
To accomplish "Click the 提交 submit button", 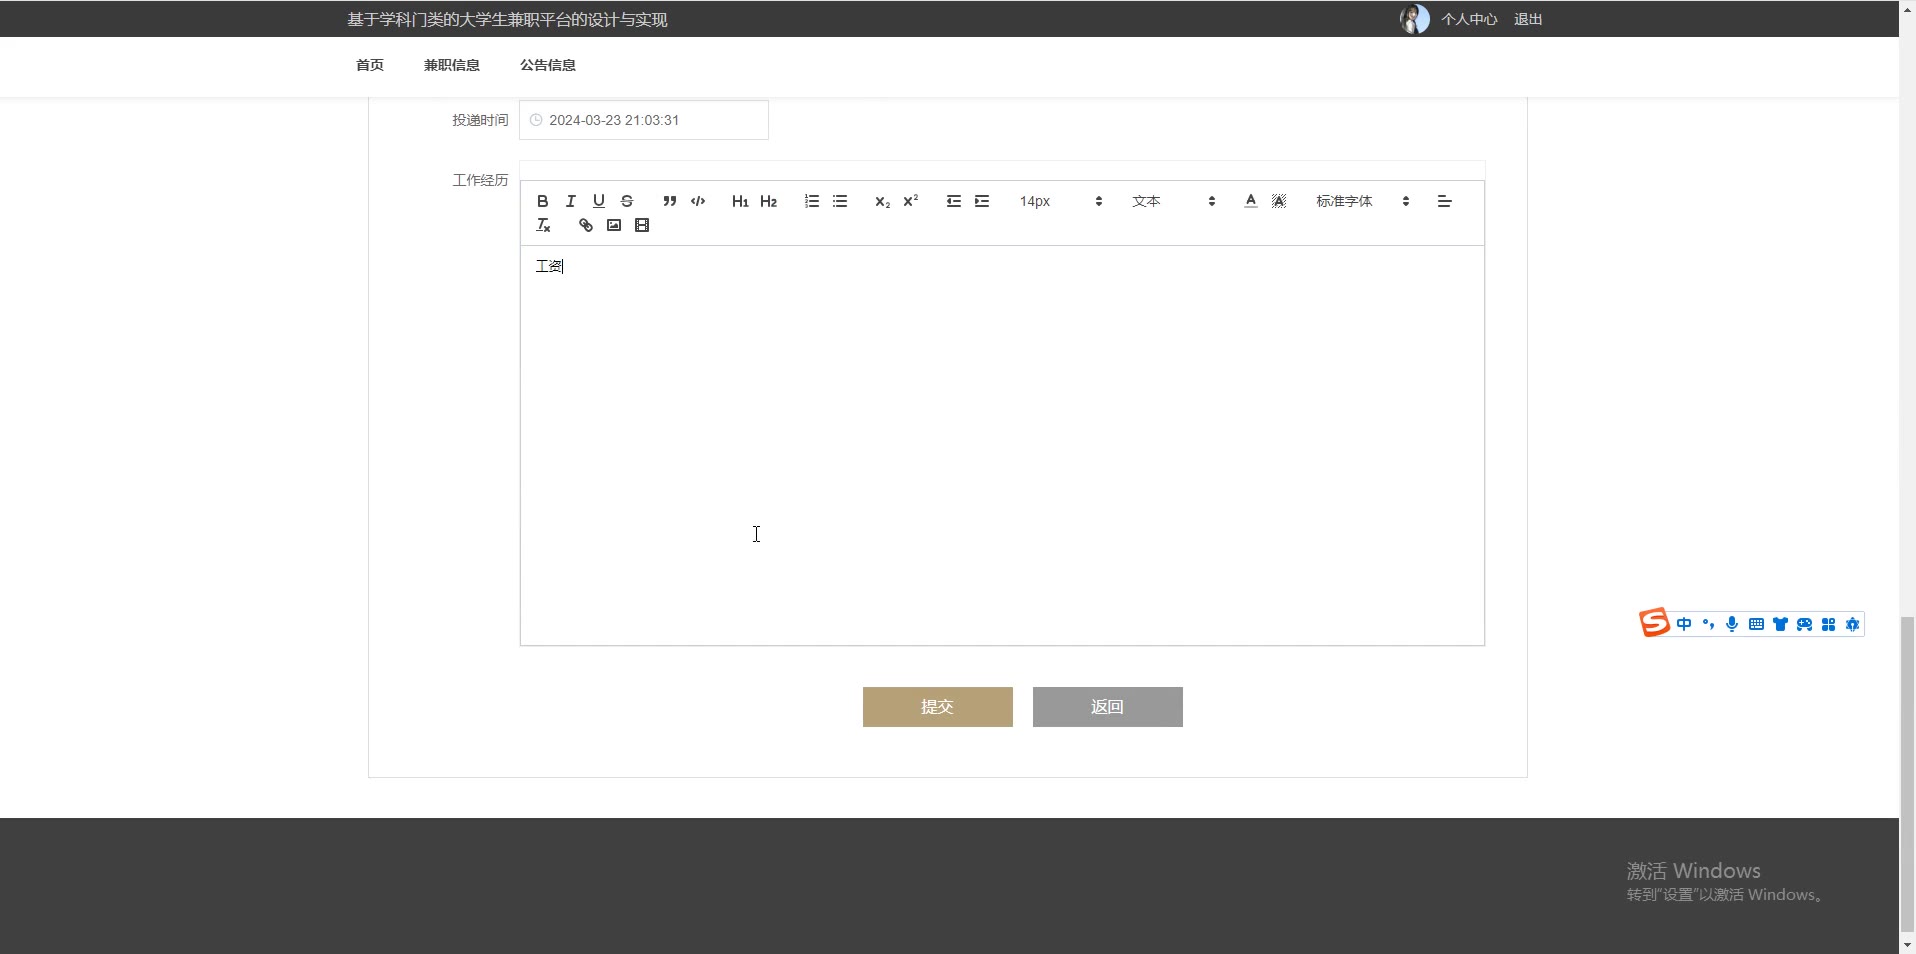I will (938, 707).
